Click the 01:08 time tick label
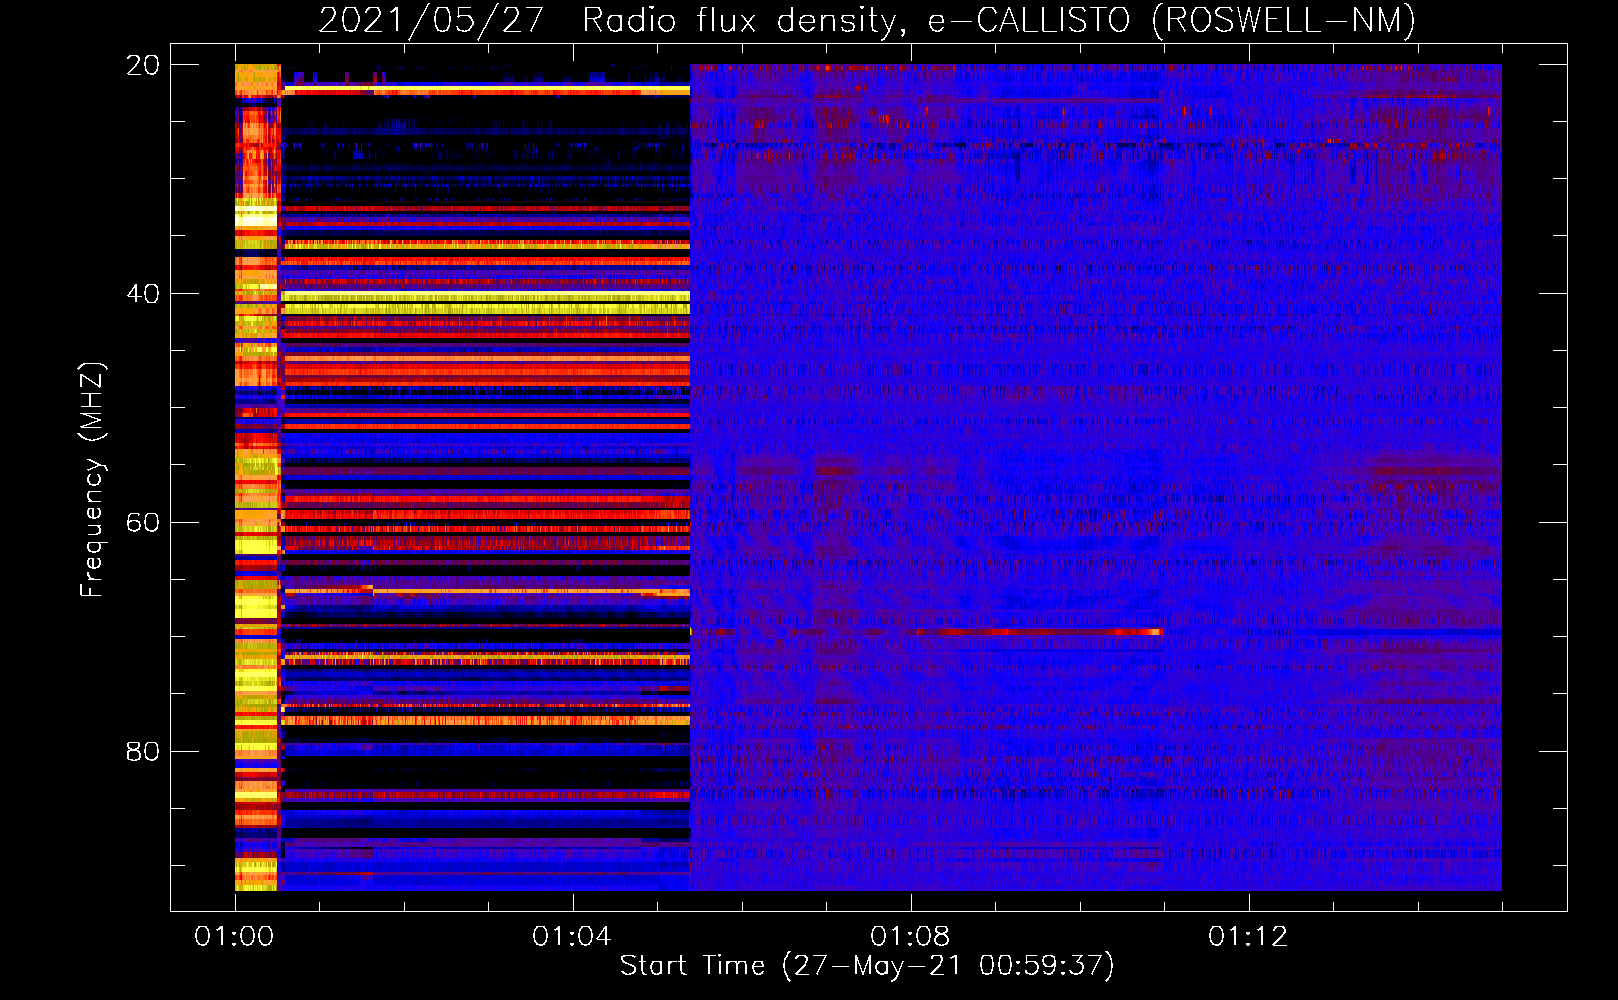1618x1000 pixels. coord(910,937)
